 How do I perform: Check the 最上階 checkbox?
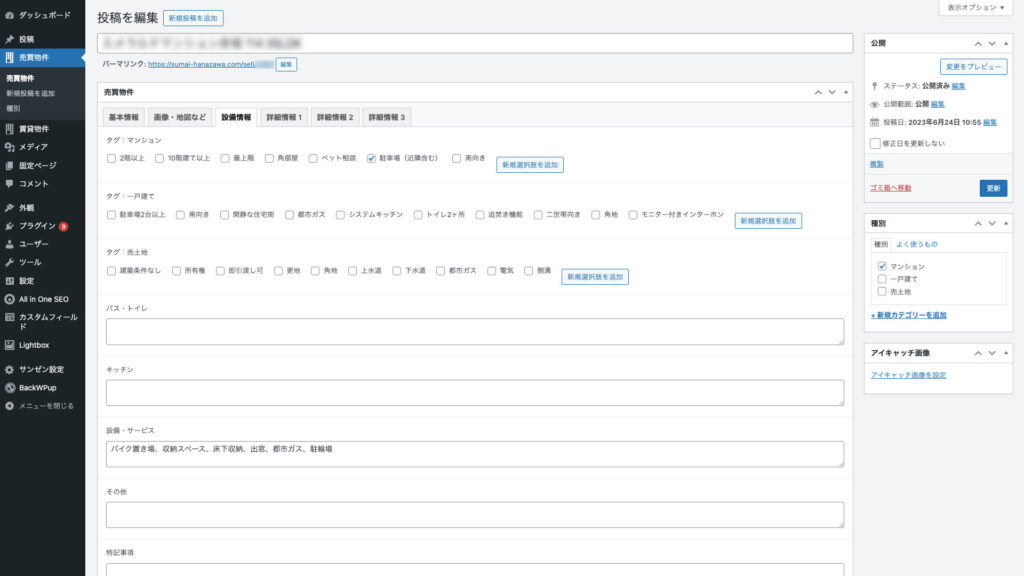pyautogui.click(x=225, y=158)
